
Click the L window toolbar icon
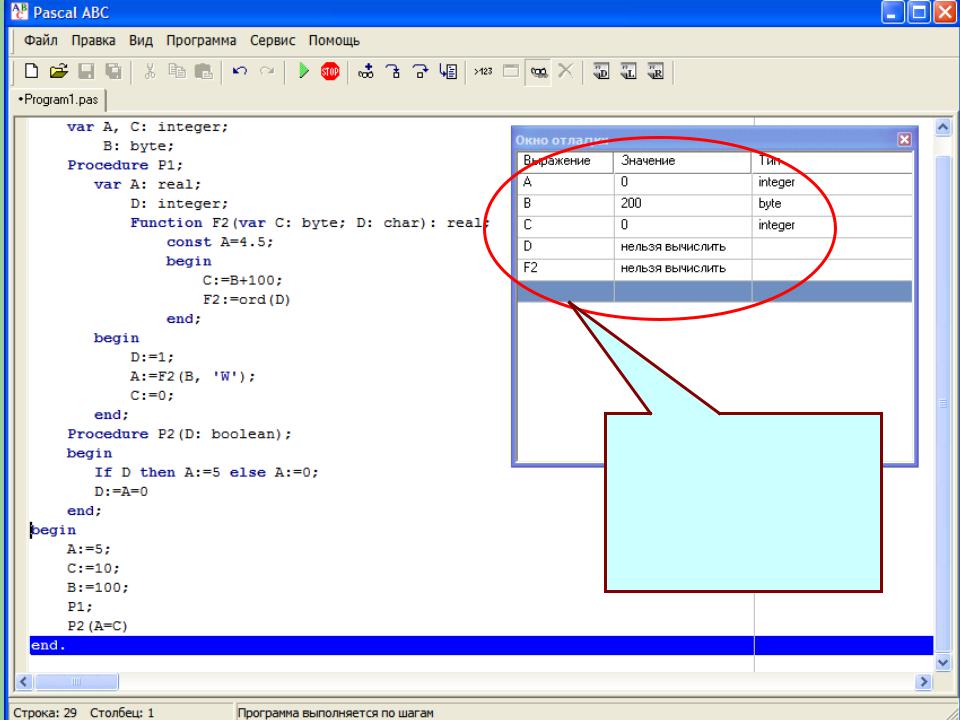point(629,72)
